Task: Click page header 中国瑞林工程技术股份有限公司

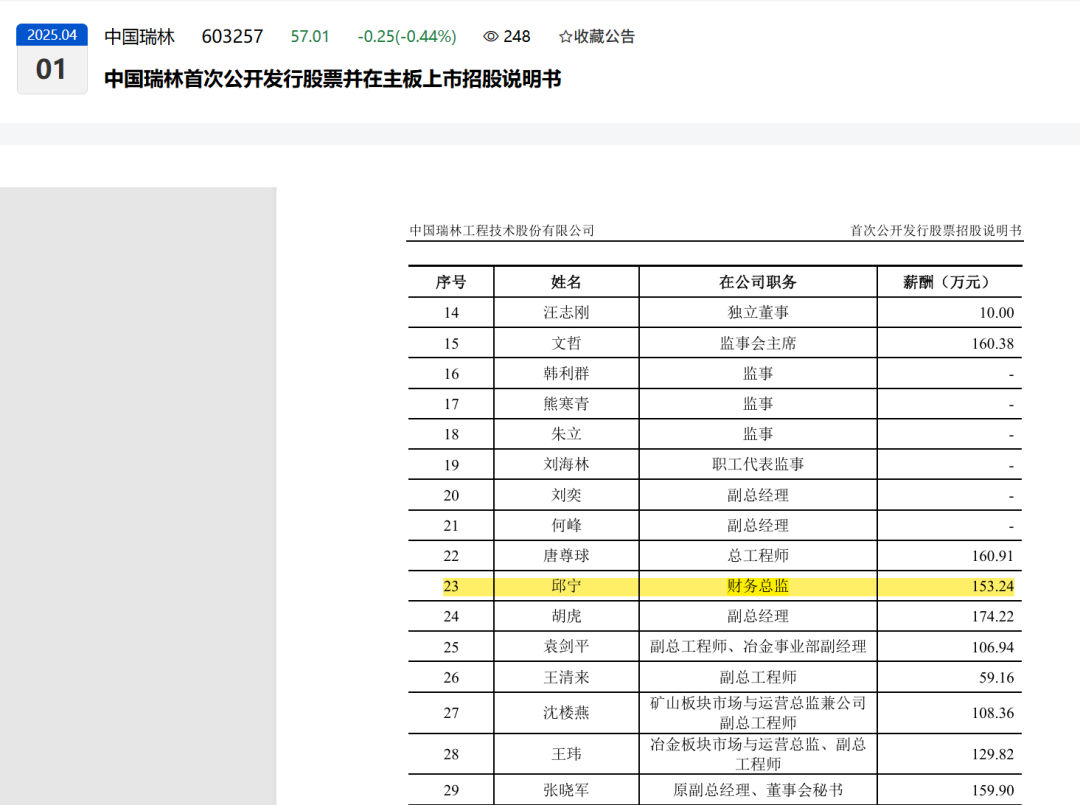Action: [501, 231]
